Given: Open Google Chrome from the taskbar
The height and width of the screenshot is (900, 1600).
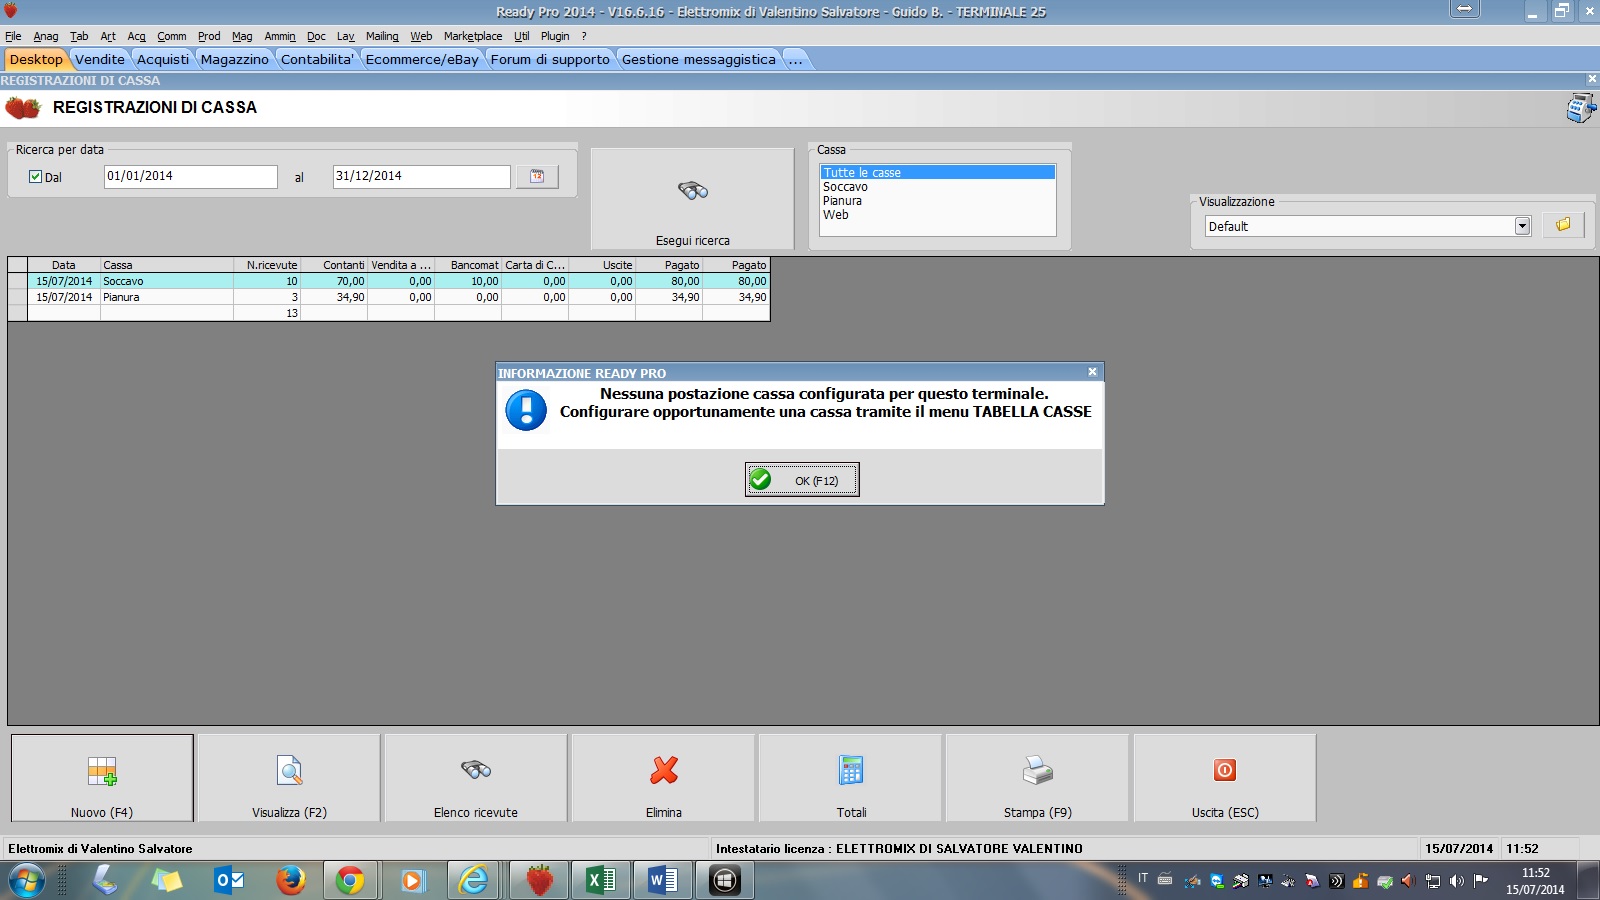Looking at the screenshot, I should click(350, 881).
